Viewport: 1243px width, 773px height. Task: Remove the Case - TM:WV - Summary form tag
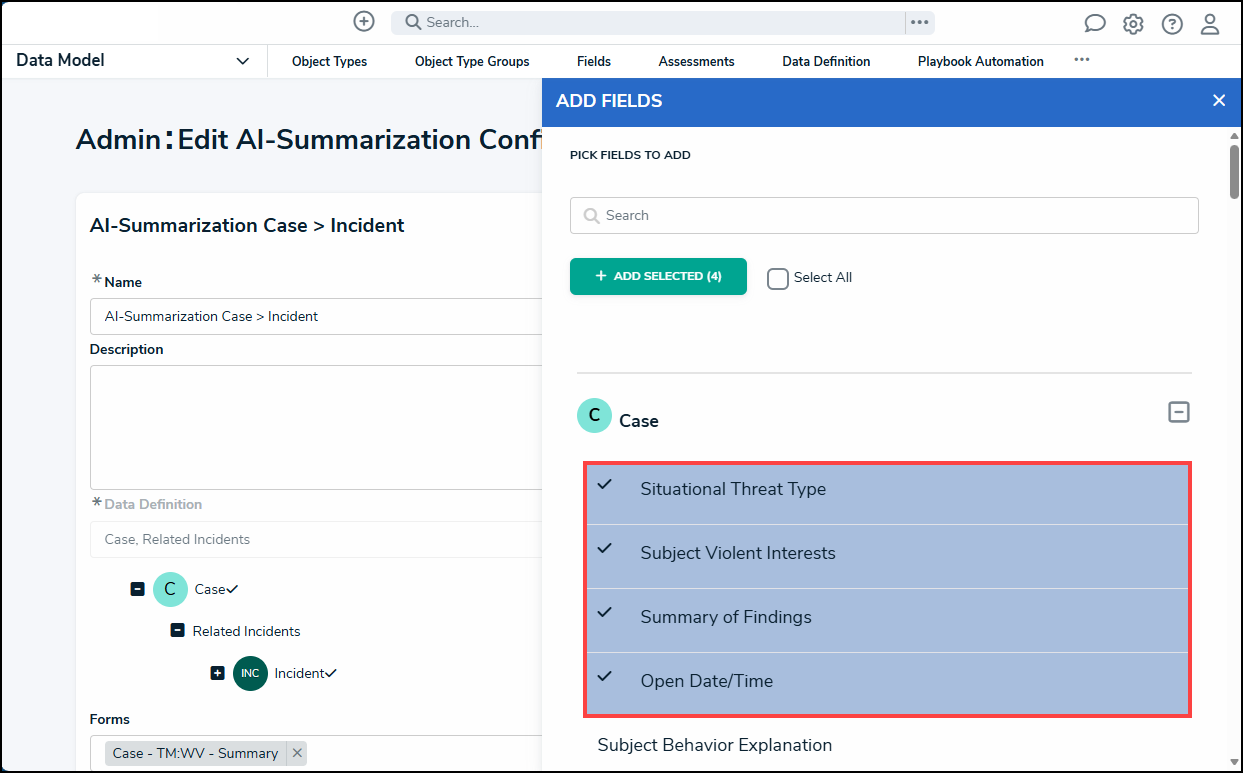point(297,753)
